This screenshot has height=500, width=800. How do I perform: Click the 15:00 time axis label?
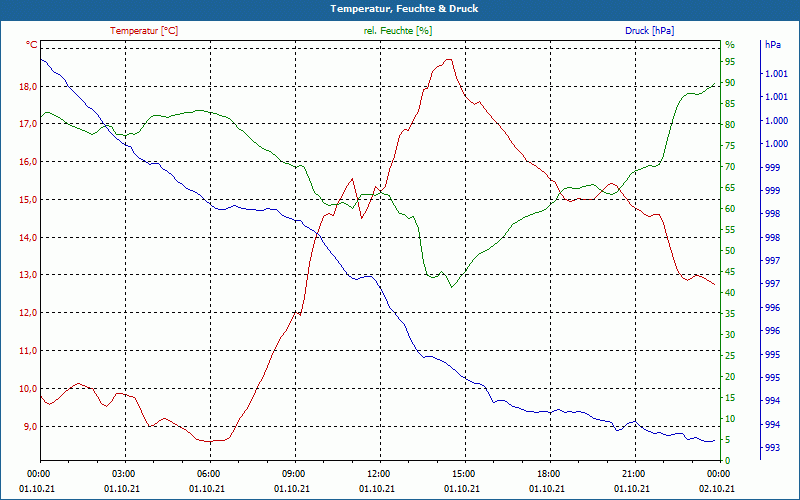(x=464, y=474)
